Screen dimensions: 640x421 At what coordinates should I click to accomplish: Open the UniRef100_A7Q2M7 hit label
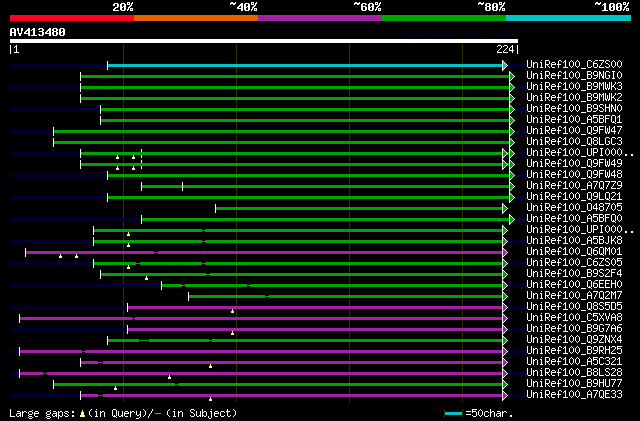[574, 296]
